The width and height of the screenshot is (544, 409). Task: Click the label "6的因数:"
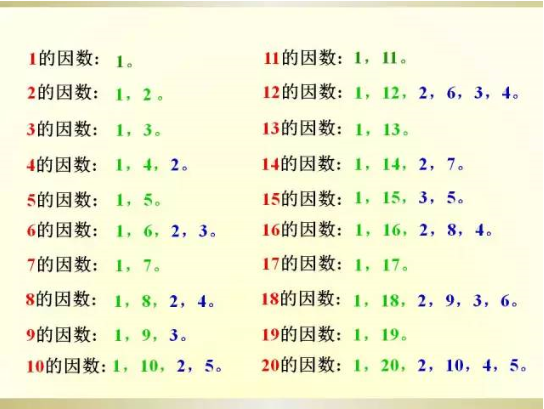point(62,230)
